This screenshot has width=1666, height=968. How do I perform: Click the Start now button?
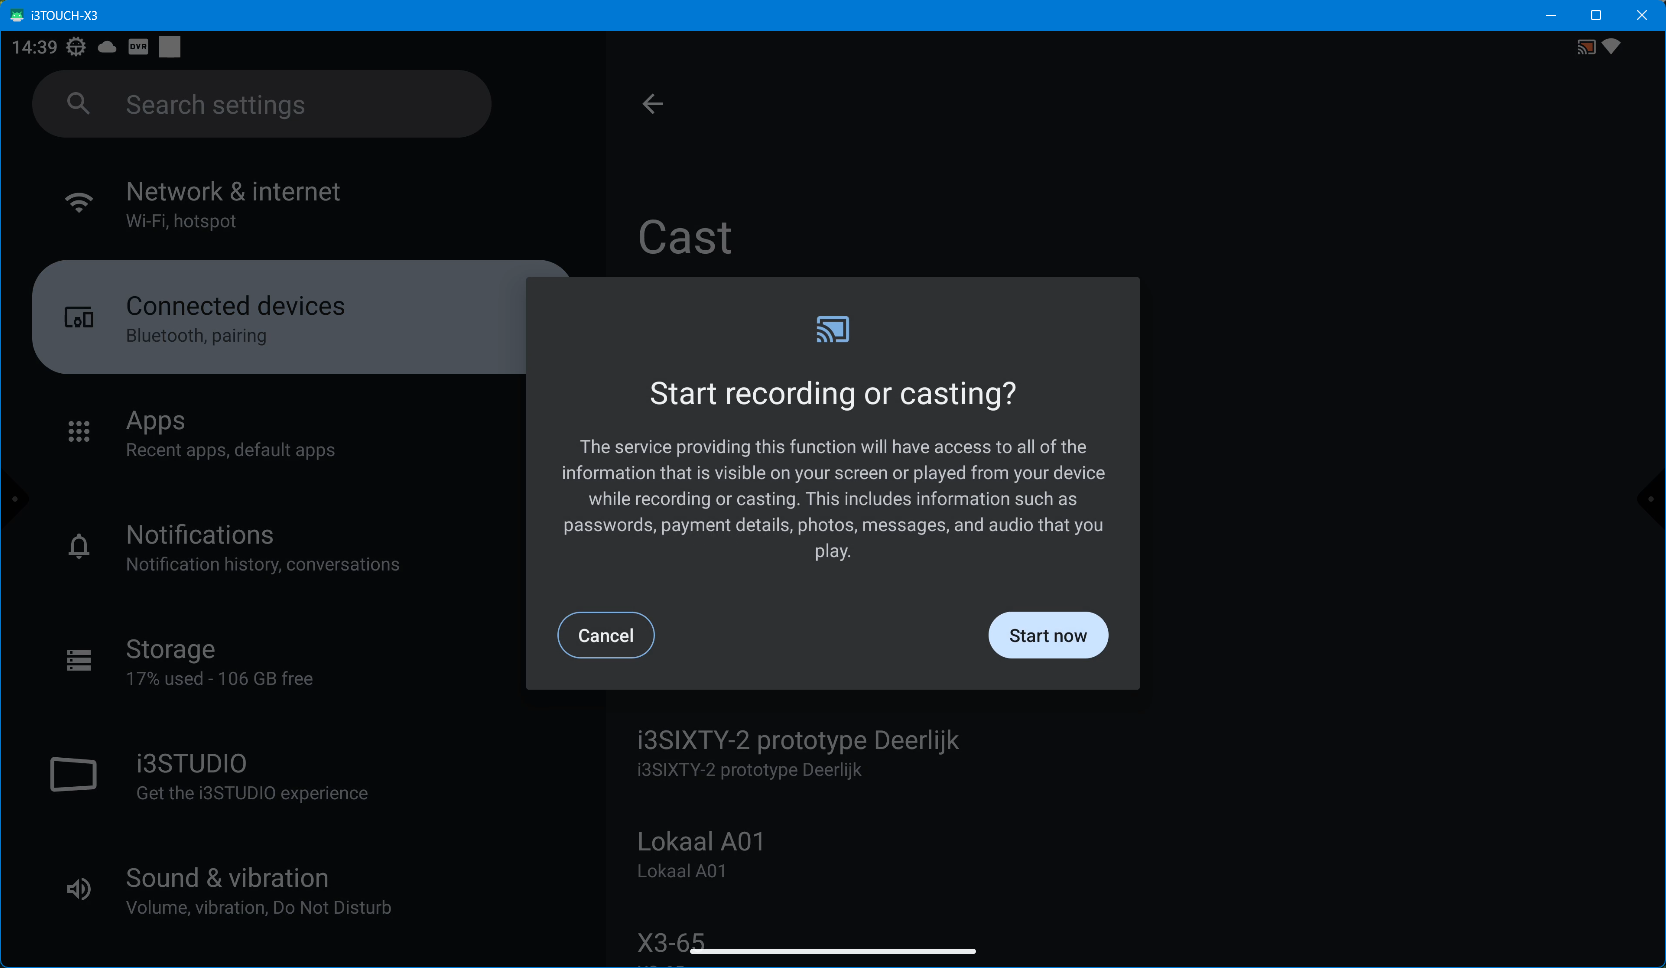(1047, 635)
